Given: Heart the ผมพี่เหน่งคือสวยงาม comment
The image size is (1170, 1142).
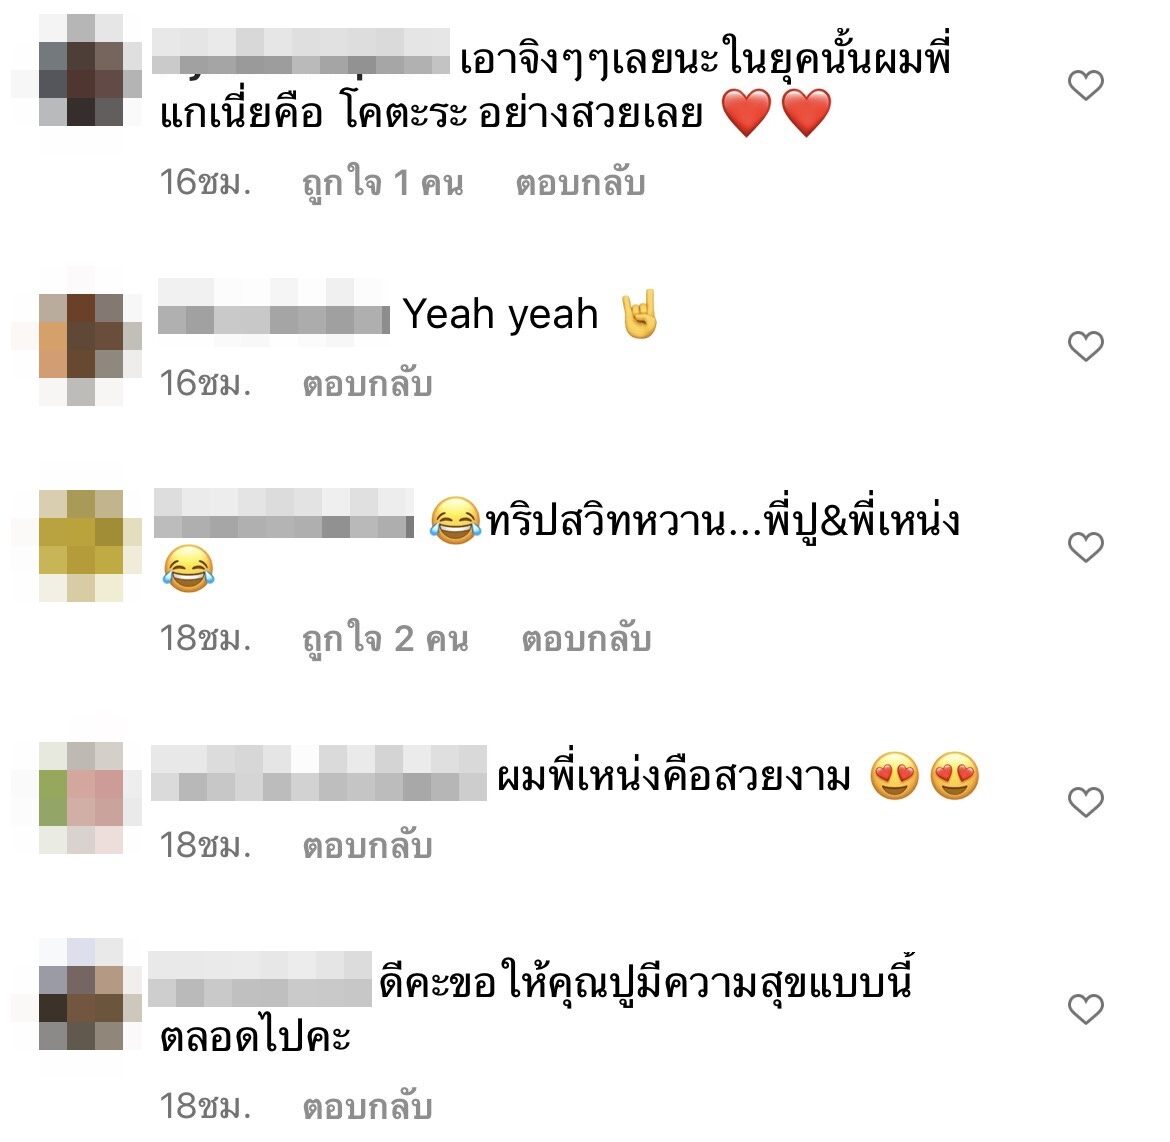Looking at the screenshot, I should 1086,802.
